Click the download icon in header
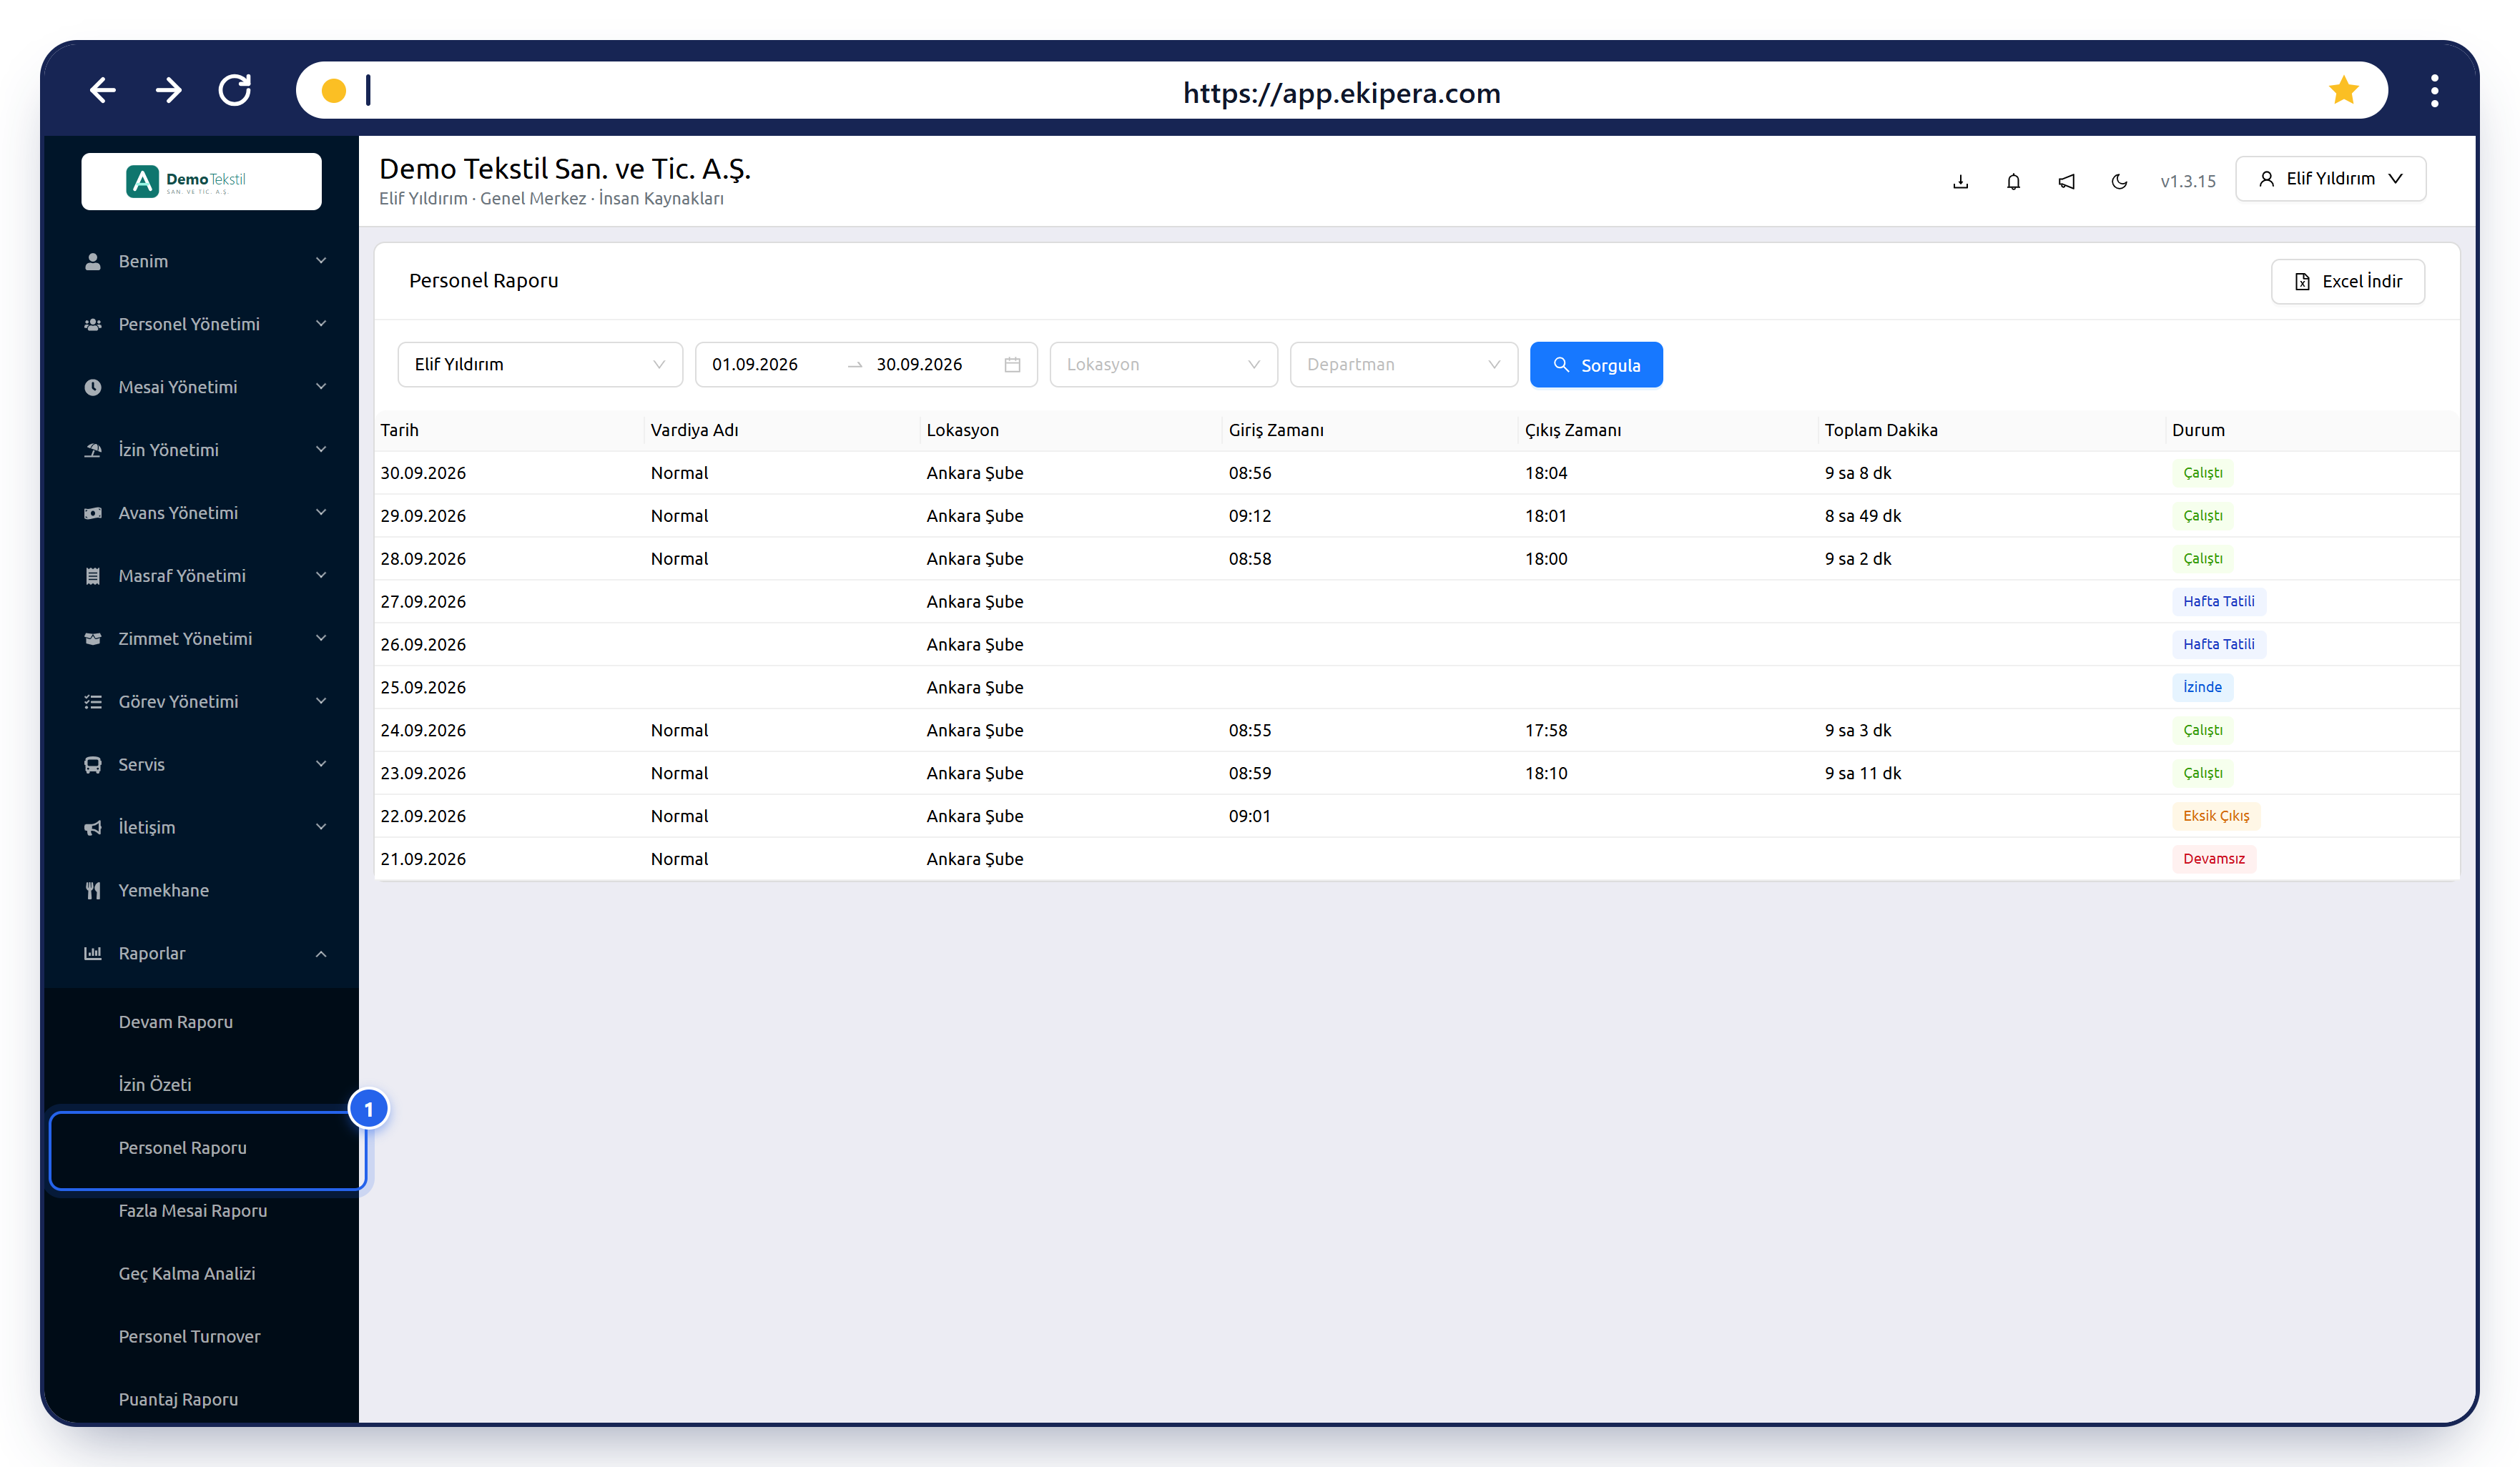The image size is (2520, 1467). (x=1960, y=181)
